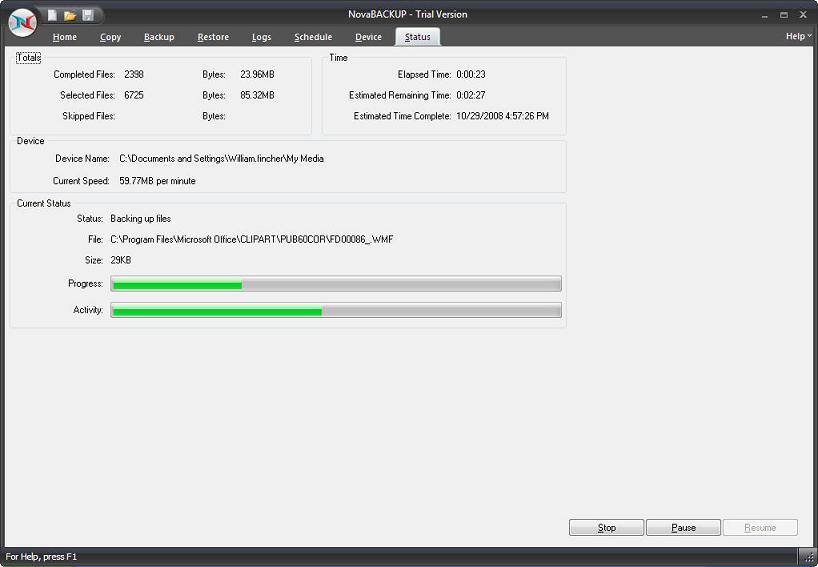Image resolution: width=818 pixels, height=567 pixels.
Task: Click the Size value 29KB
Action: coord(121,260)
